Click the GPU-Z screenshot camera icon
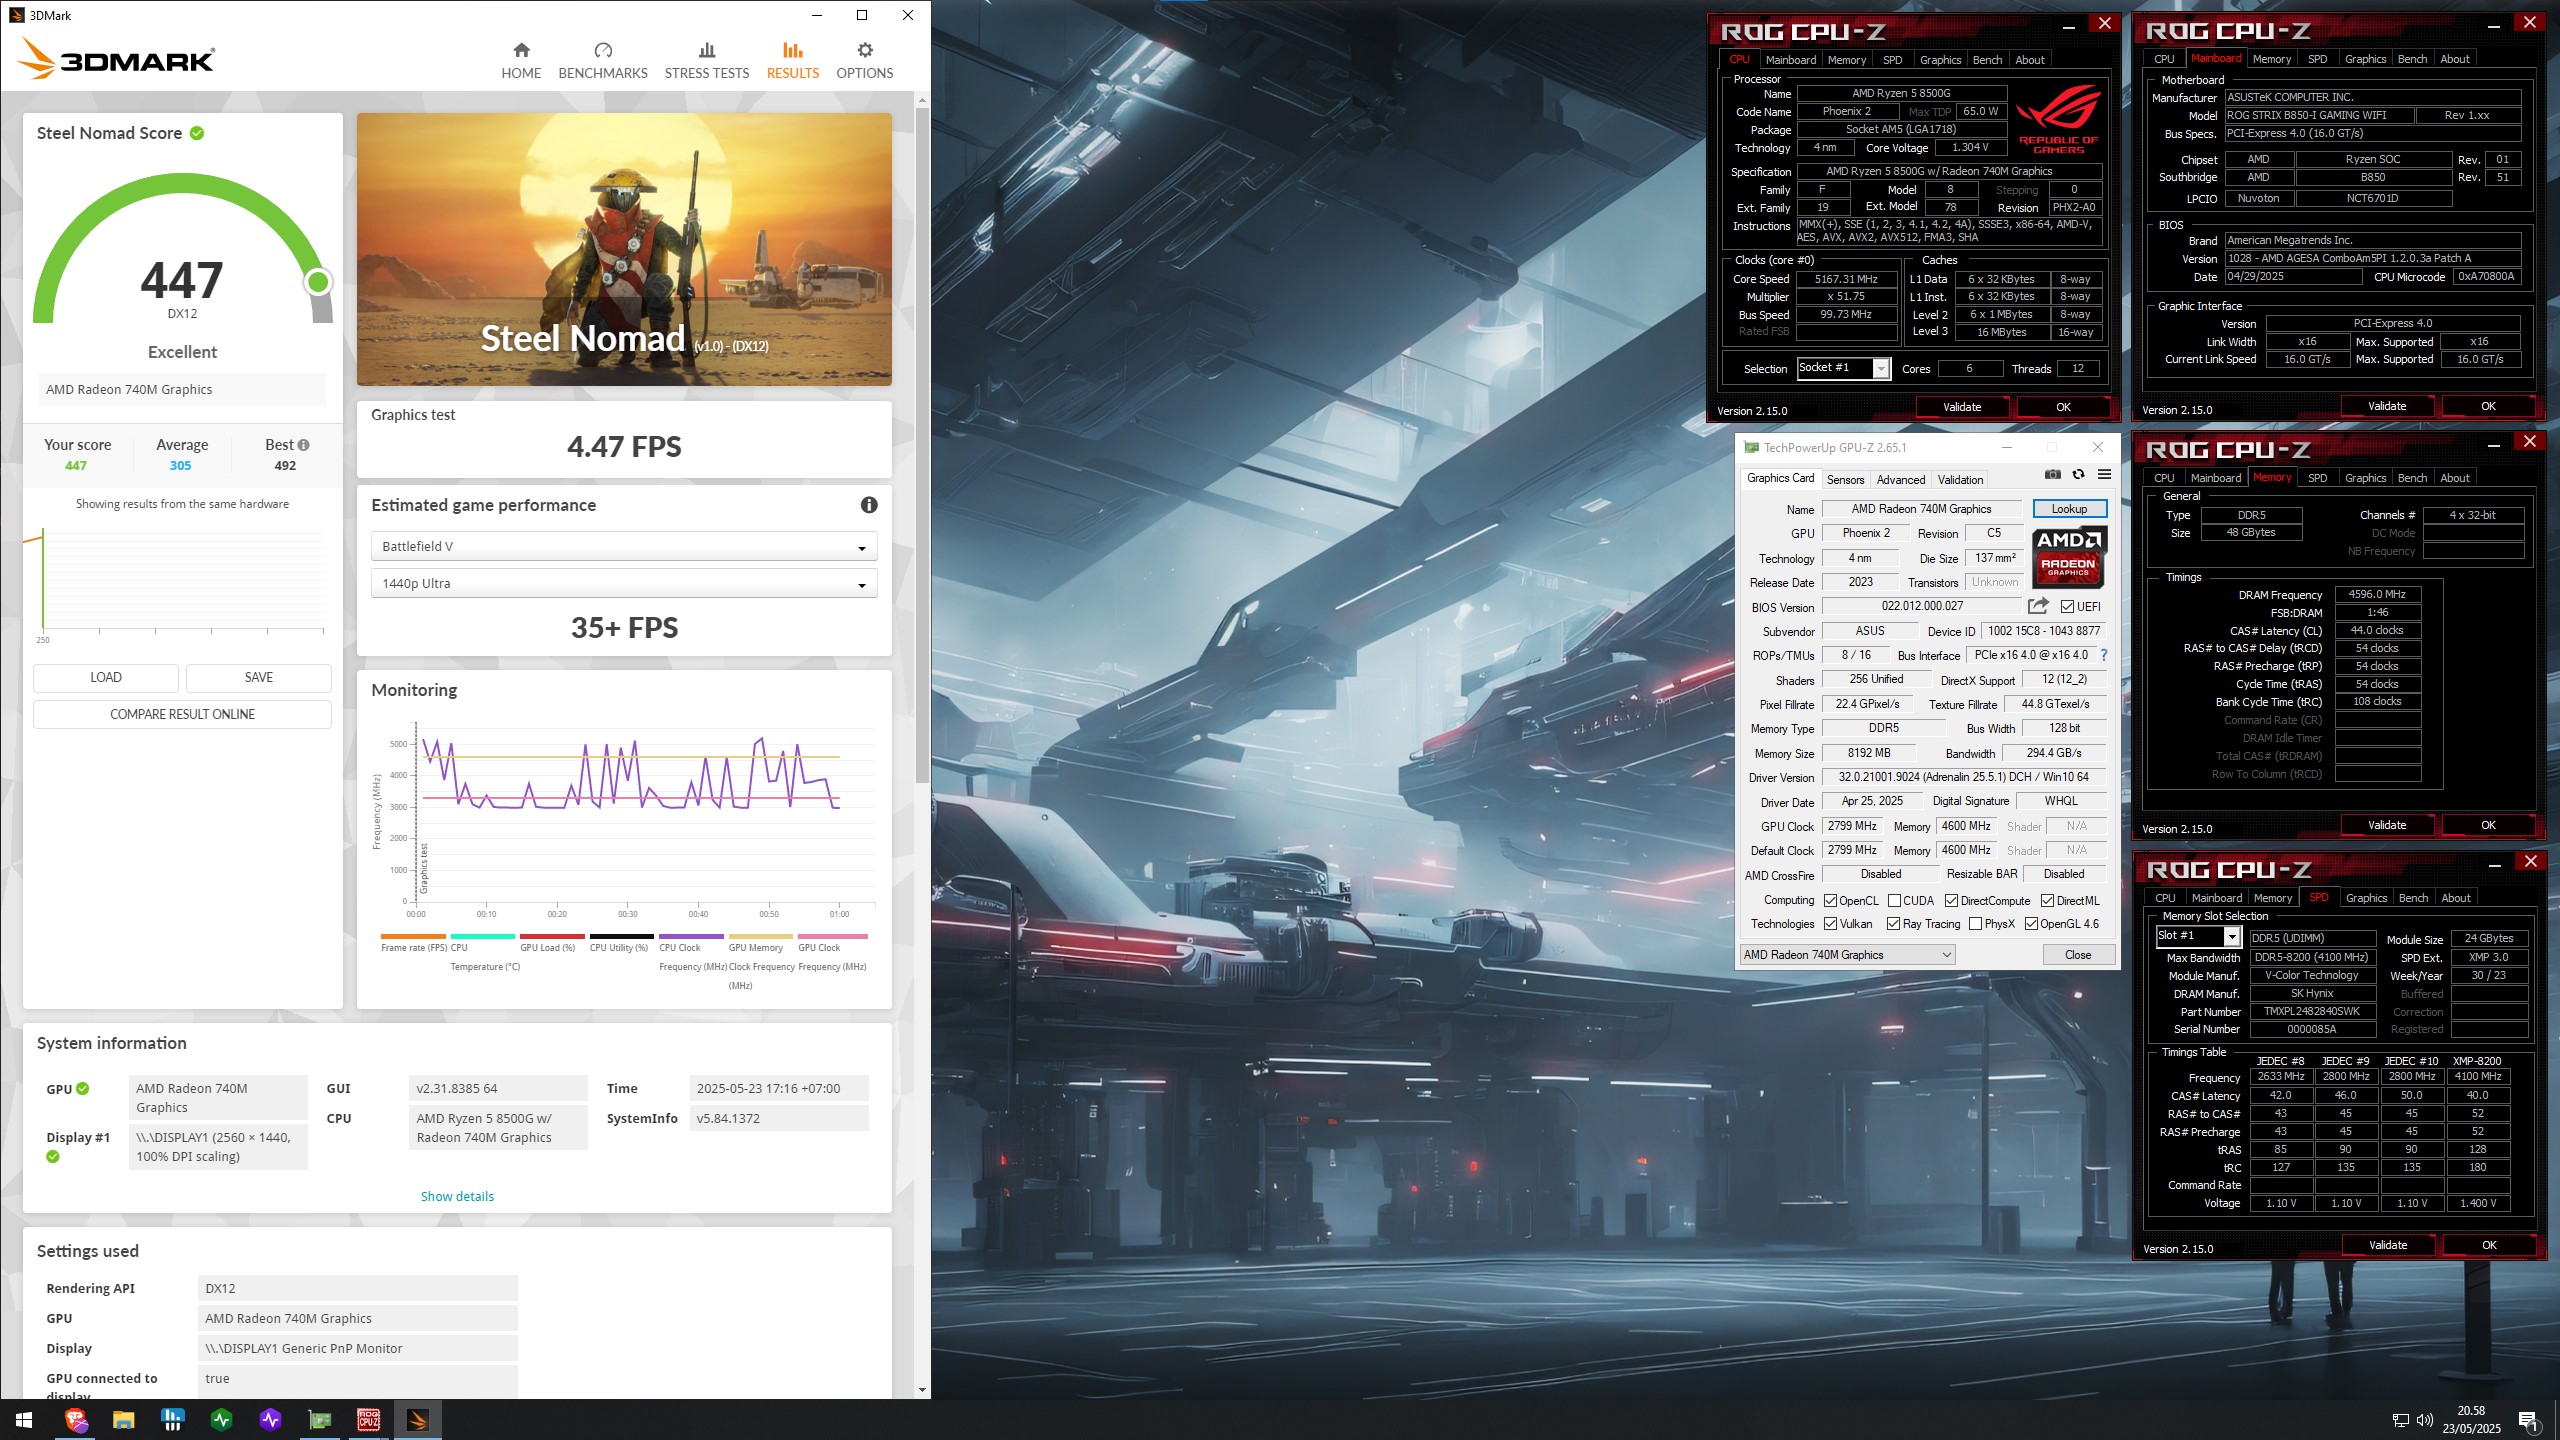The image size is (2560, 1440). click(x=2053, y=475)
